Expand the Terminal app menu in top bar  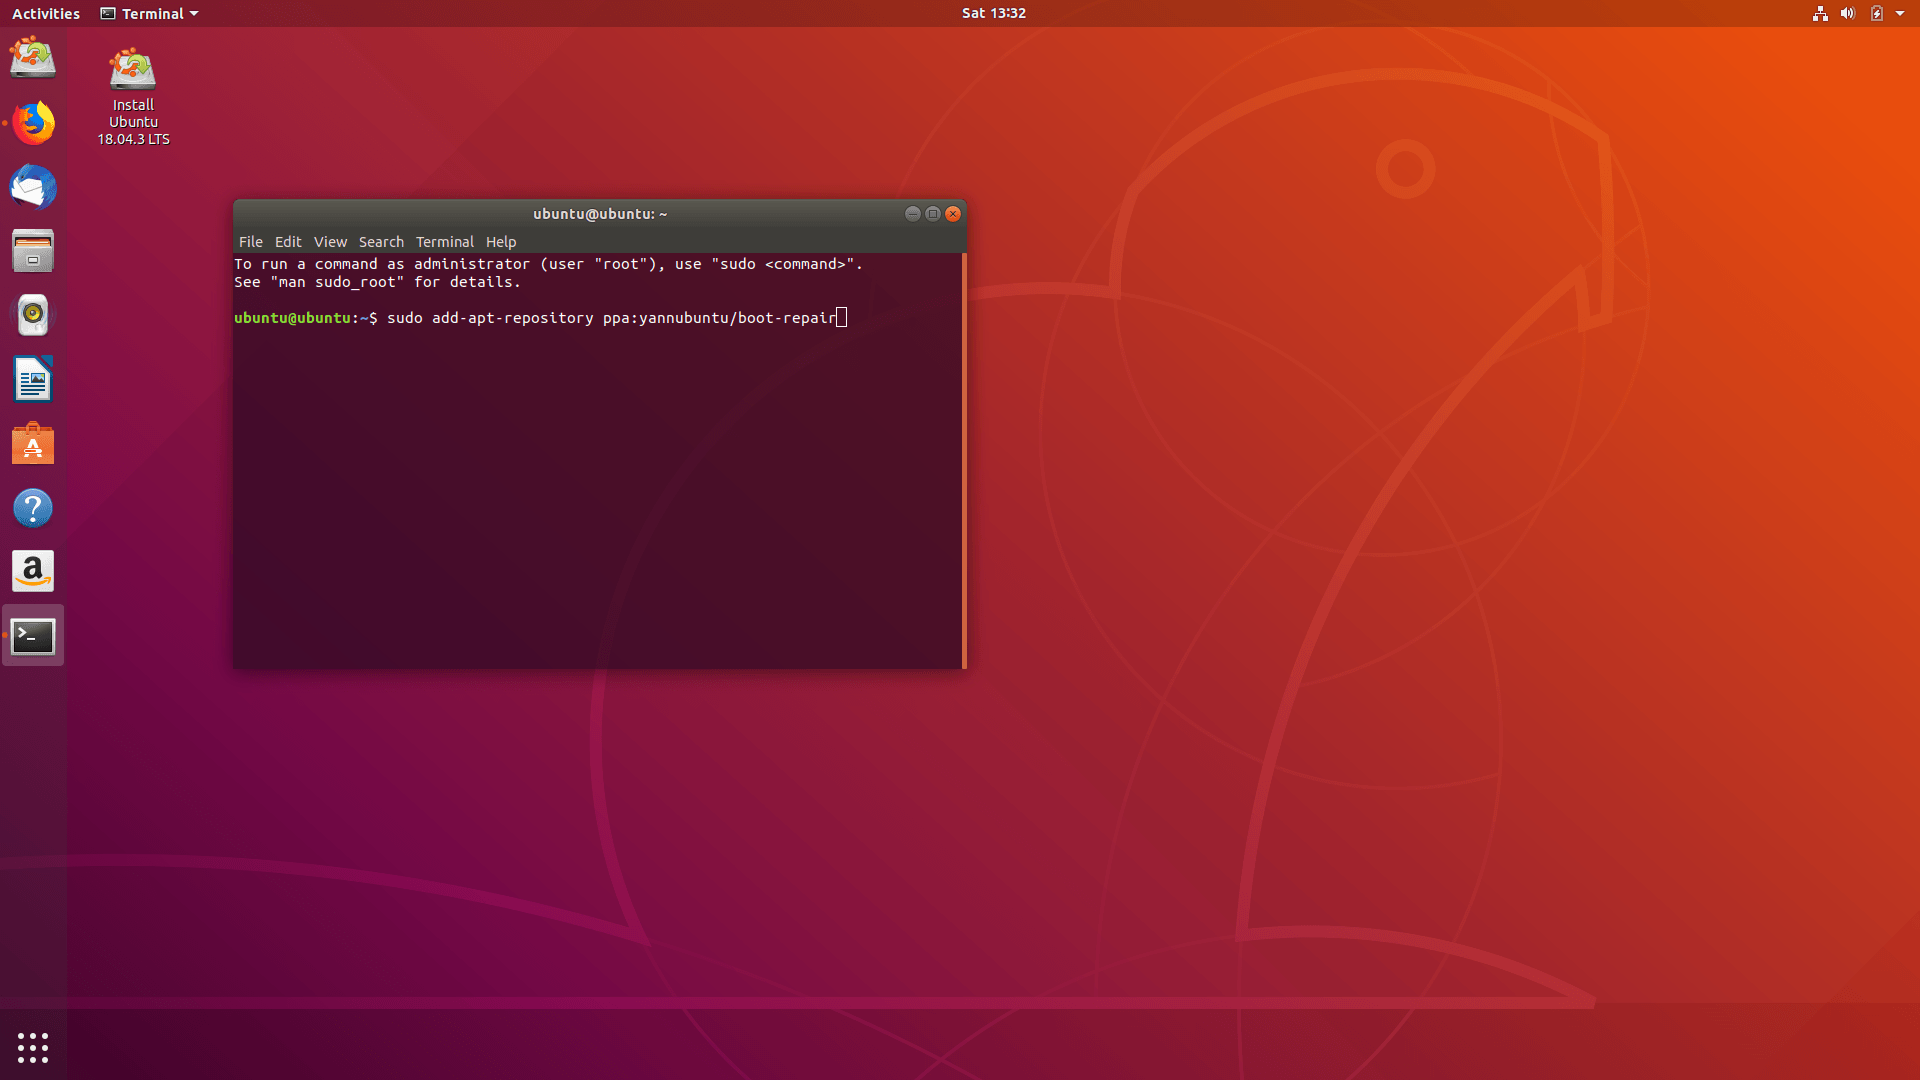(150, 14)
